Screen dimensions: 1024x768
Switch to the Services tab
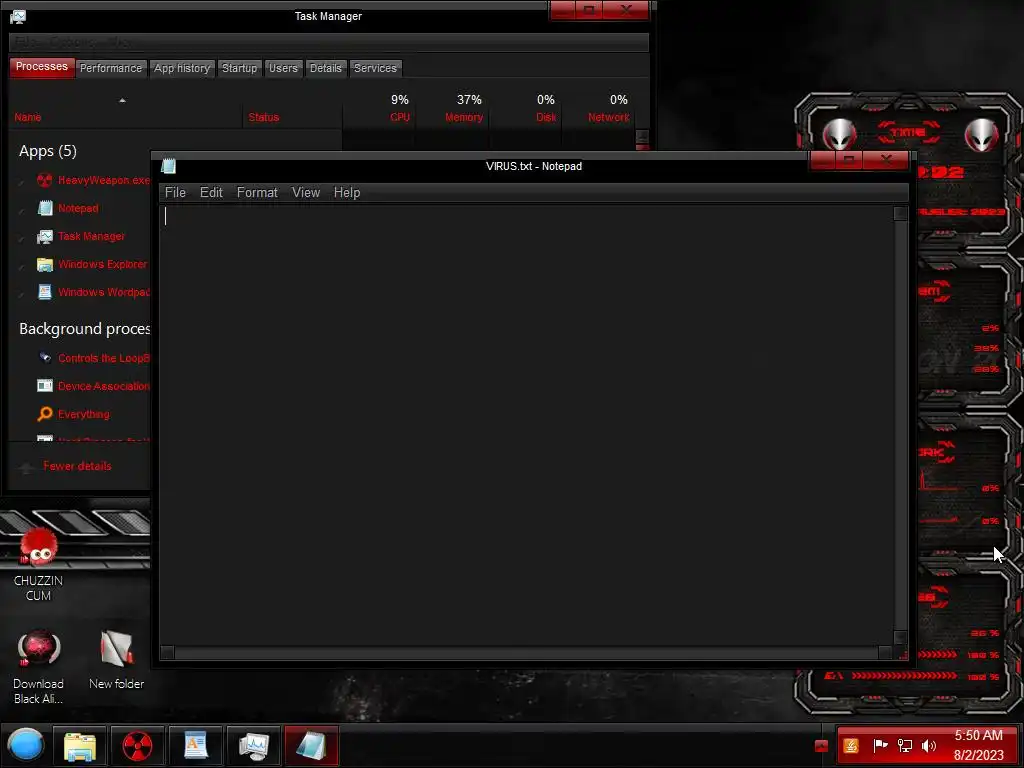coord(376,68)
